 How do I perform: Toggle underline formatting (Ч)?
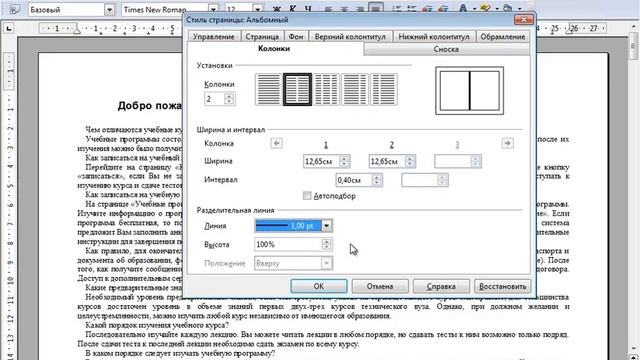coord(308,9)
